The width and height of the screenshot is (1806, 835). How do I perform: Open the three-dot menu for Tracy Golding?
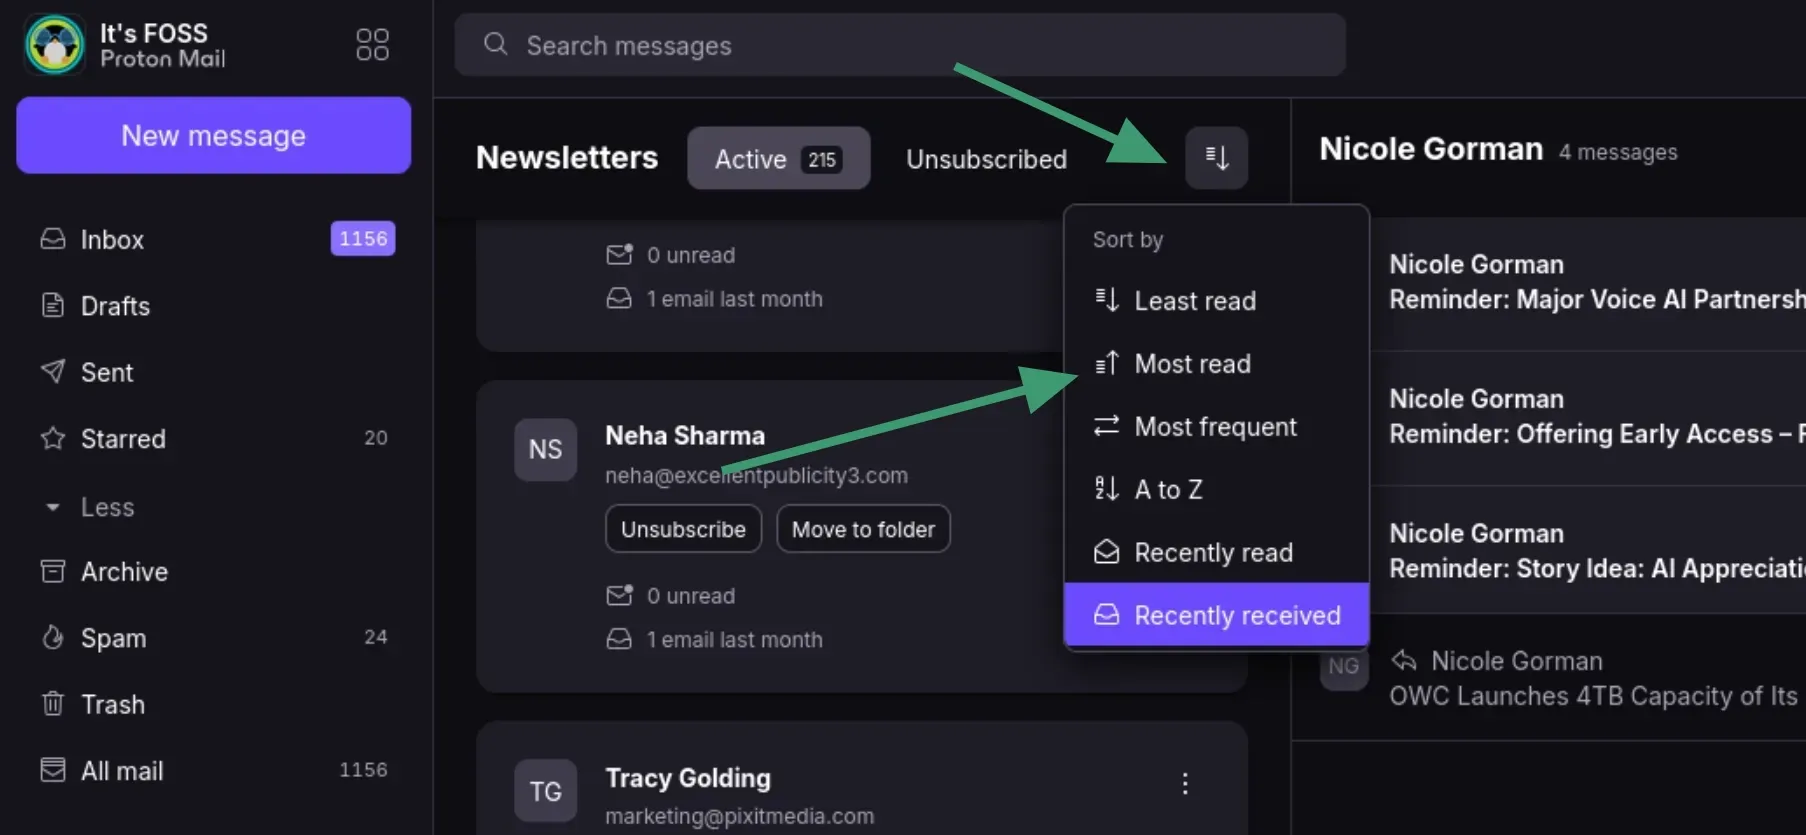[x=1184, y=784]
